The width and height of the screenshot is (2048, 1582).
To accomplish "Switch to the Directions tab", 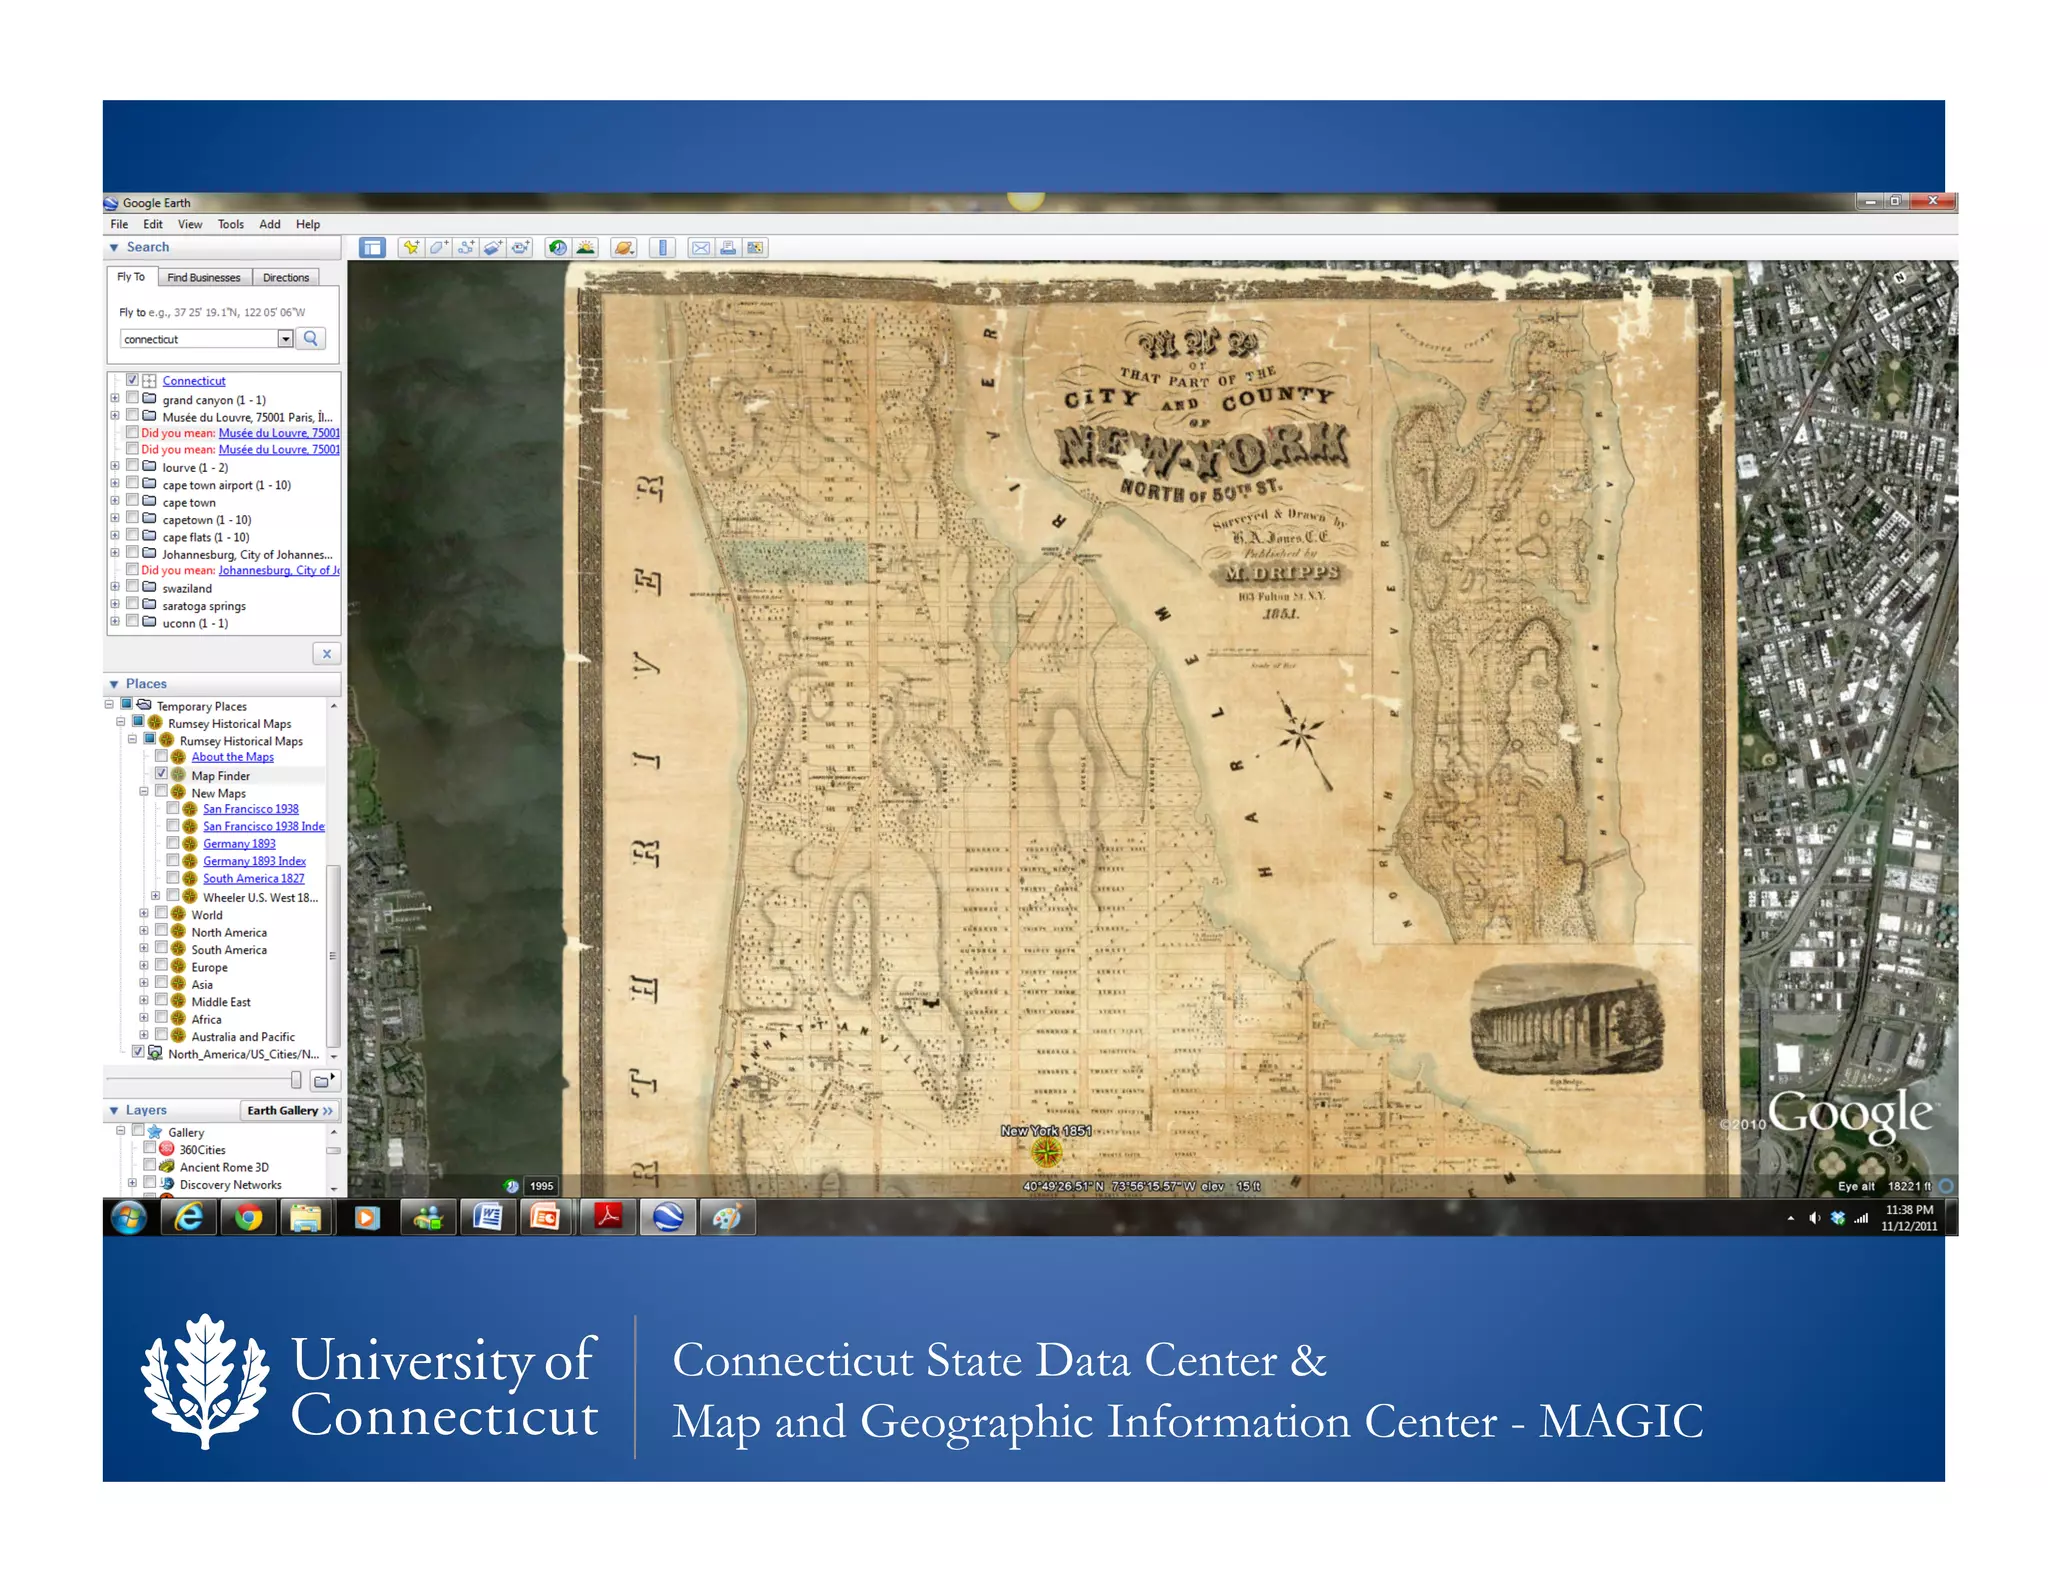I will (286, 277).
